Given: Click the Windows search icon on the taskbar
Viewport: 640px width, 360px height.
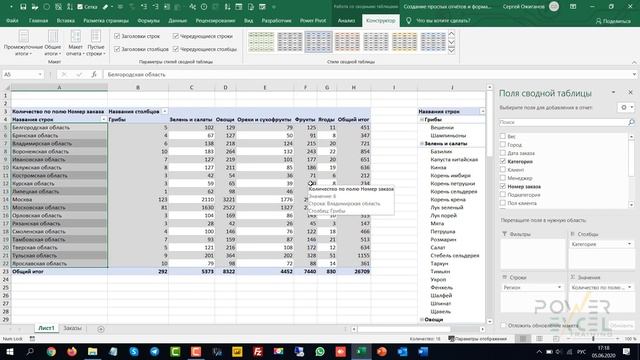Looking at the screenshot, I should (30, 351).
